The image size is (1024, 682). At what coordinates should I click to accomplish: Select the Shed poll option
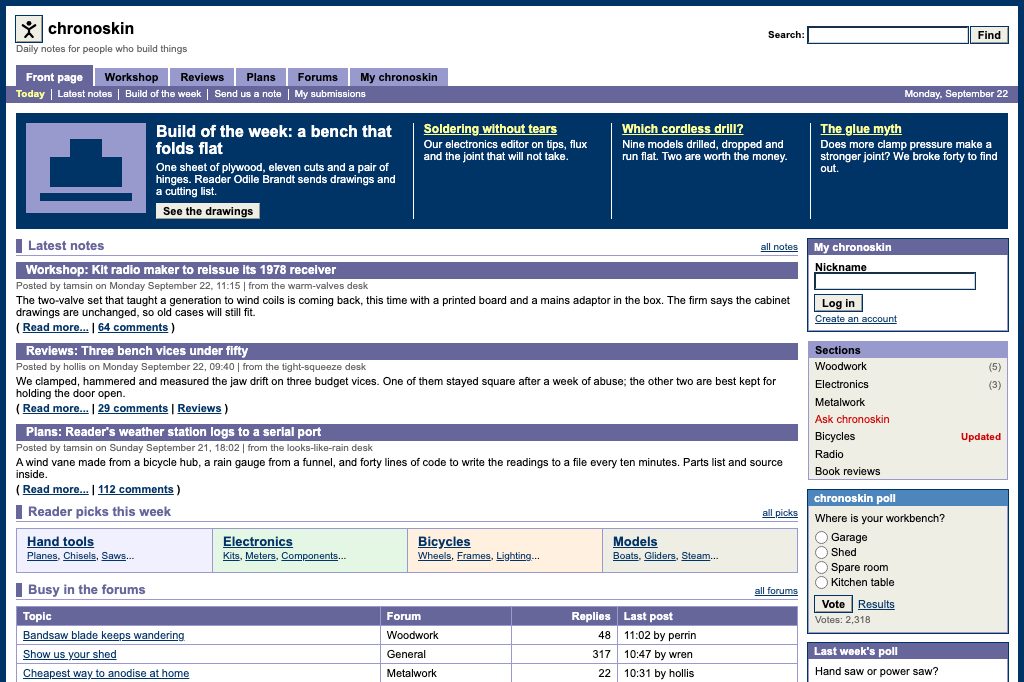tap(822, 553)
